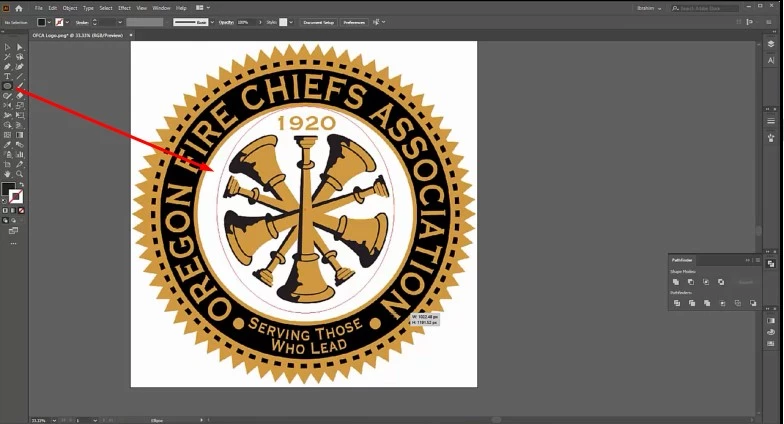
Task: Switch to Draw Normal mode
Action: (x=6, y=220)
